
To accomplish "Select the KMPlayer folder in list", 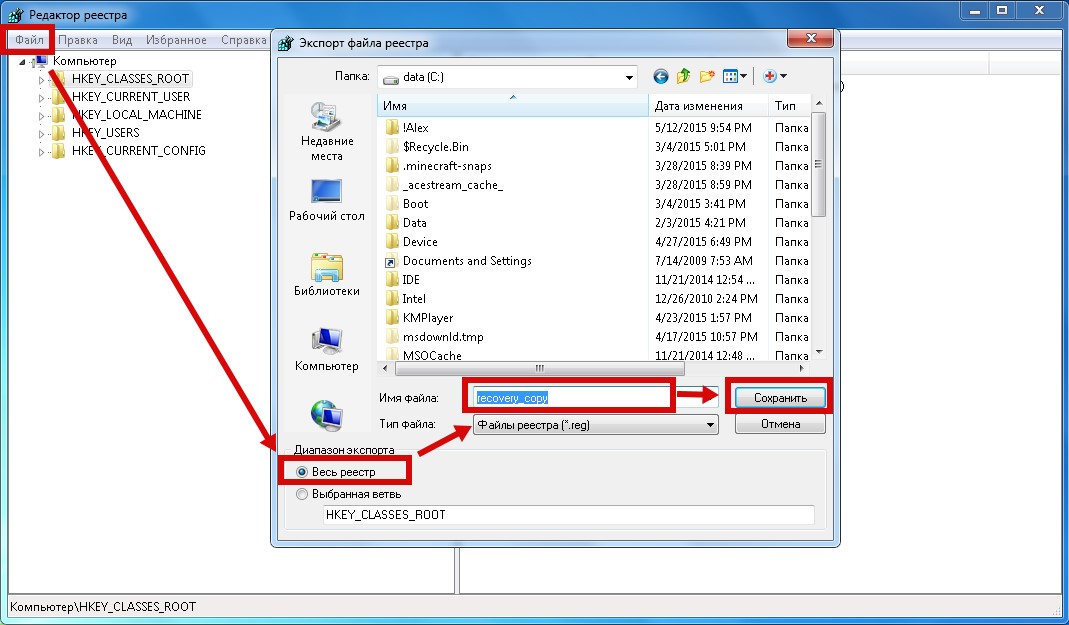I will [x=427, y=318].
